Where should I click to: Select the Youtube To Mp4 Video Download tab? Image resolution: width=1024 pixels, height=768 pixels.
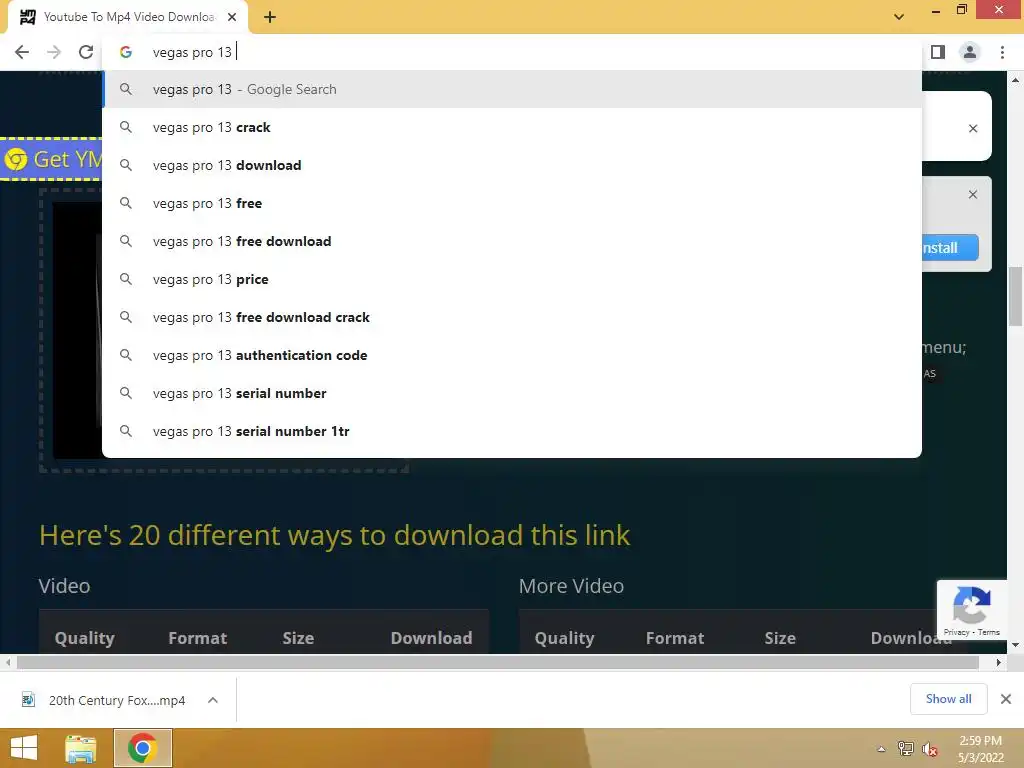[x=129, y=17]
